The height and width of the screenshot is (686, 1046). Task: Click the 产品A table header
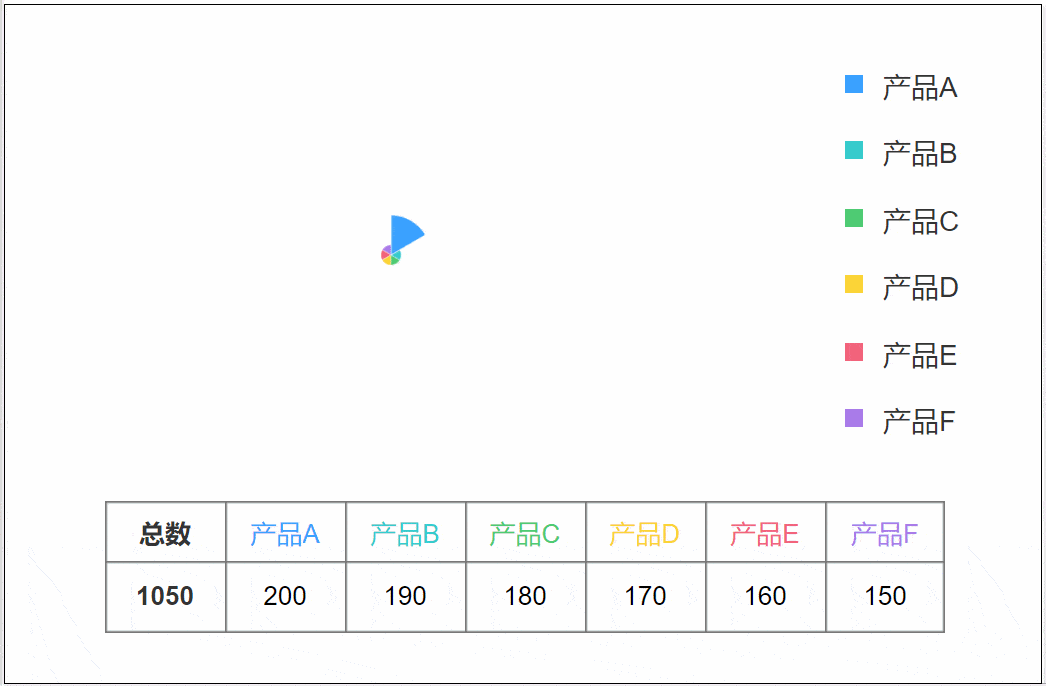coord(286,533)
